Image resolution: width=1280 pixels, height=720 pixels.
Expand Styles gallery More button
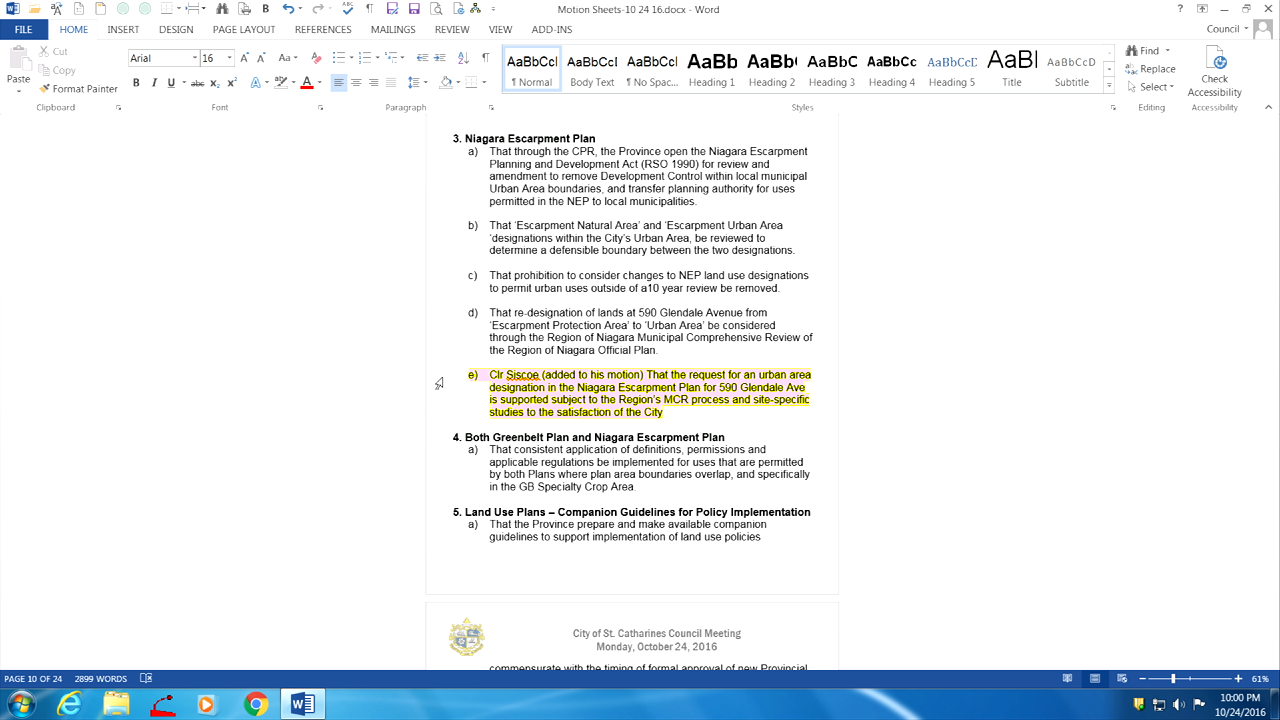point(1109,87)
